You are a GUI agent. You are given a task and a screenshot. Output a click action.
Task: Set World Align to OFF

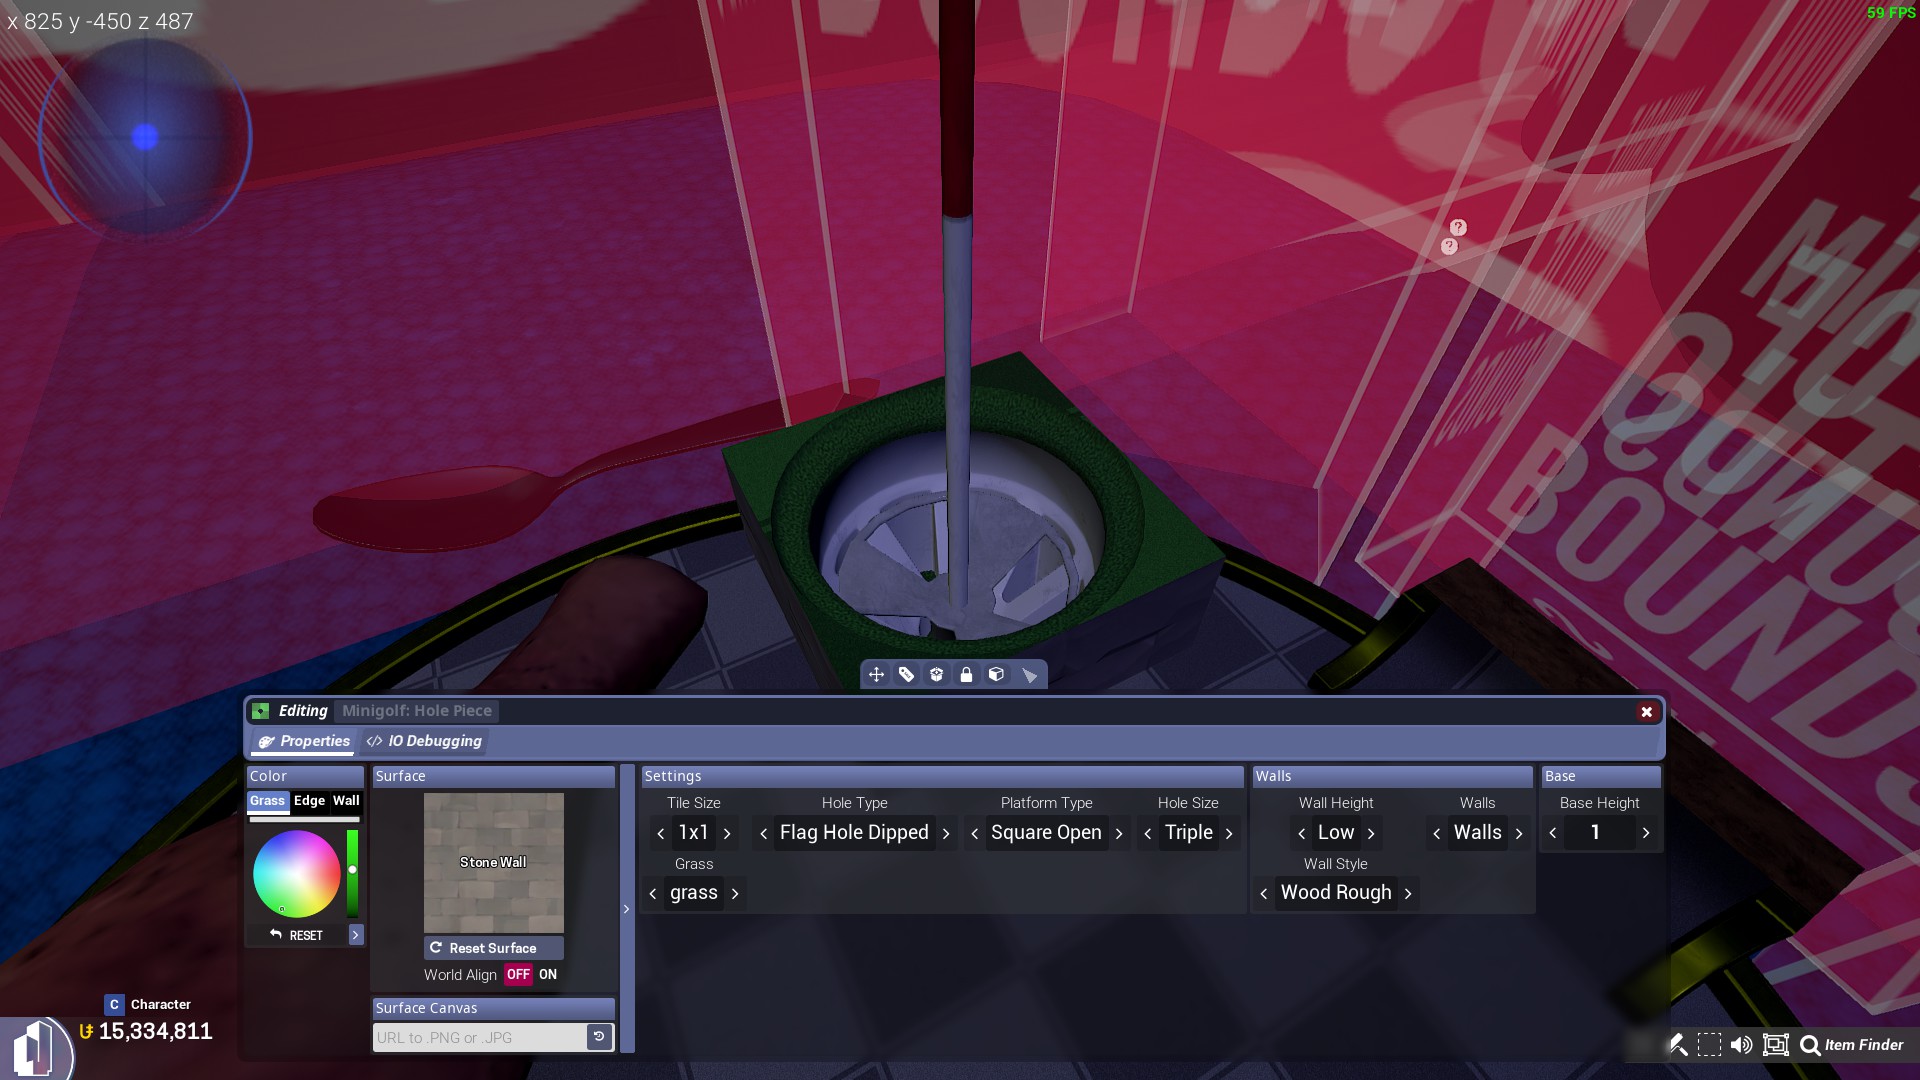point(518,975)
